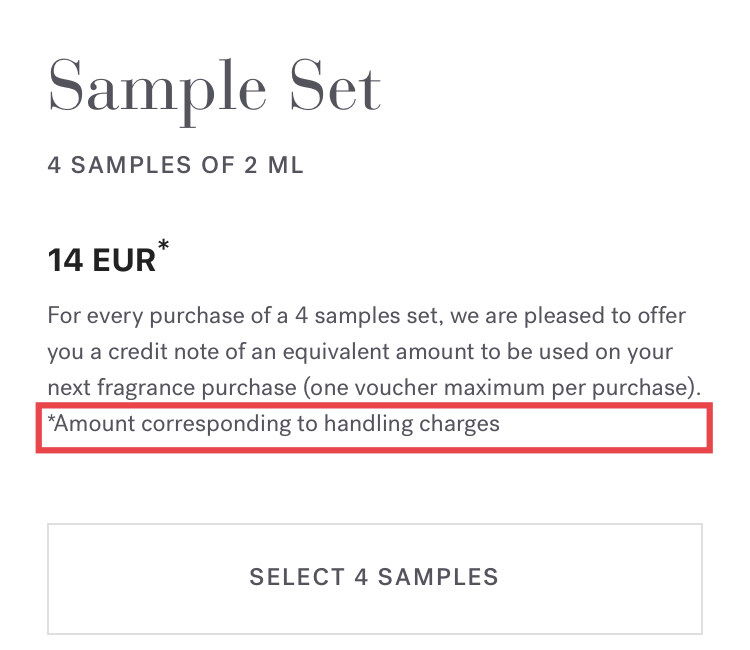The image size is (750, 650).
Task: Click the asterisk beside the 14 EUR price
Action: point(164,245)
